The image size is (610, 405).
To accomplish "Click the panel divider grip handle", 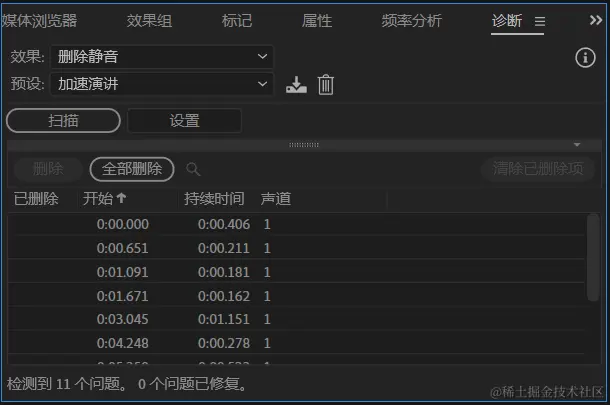I will pos(304,145).
